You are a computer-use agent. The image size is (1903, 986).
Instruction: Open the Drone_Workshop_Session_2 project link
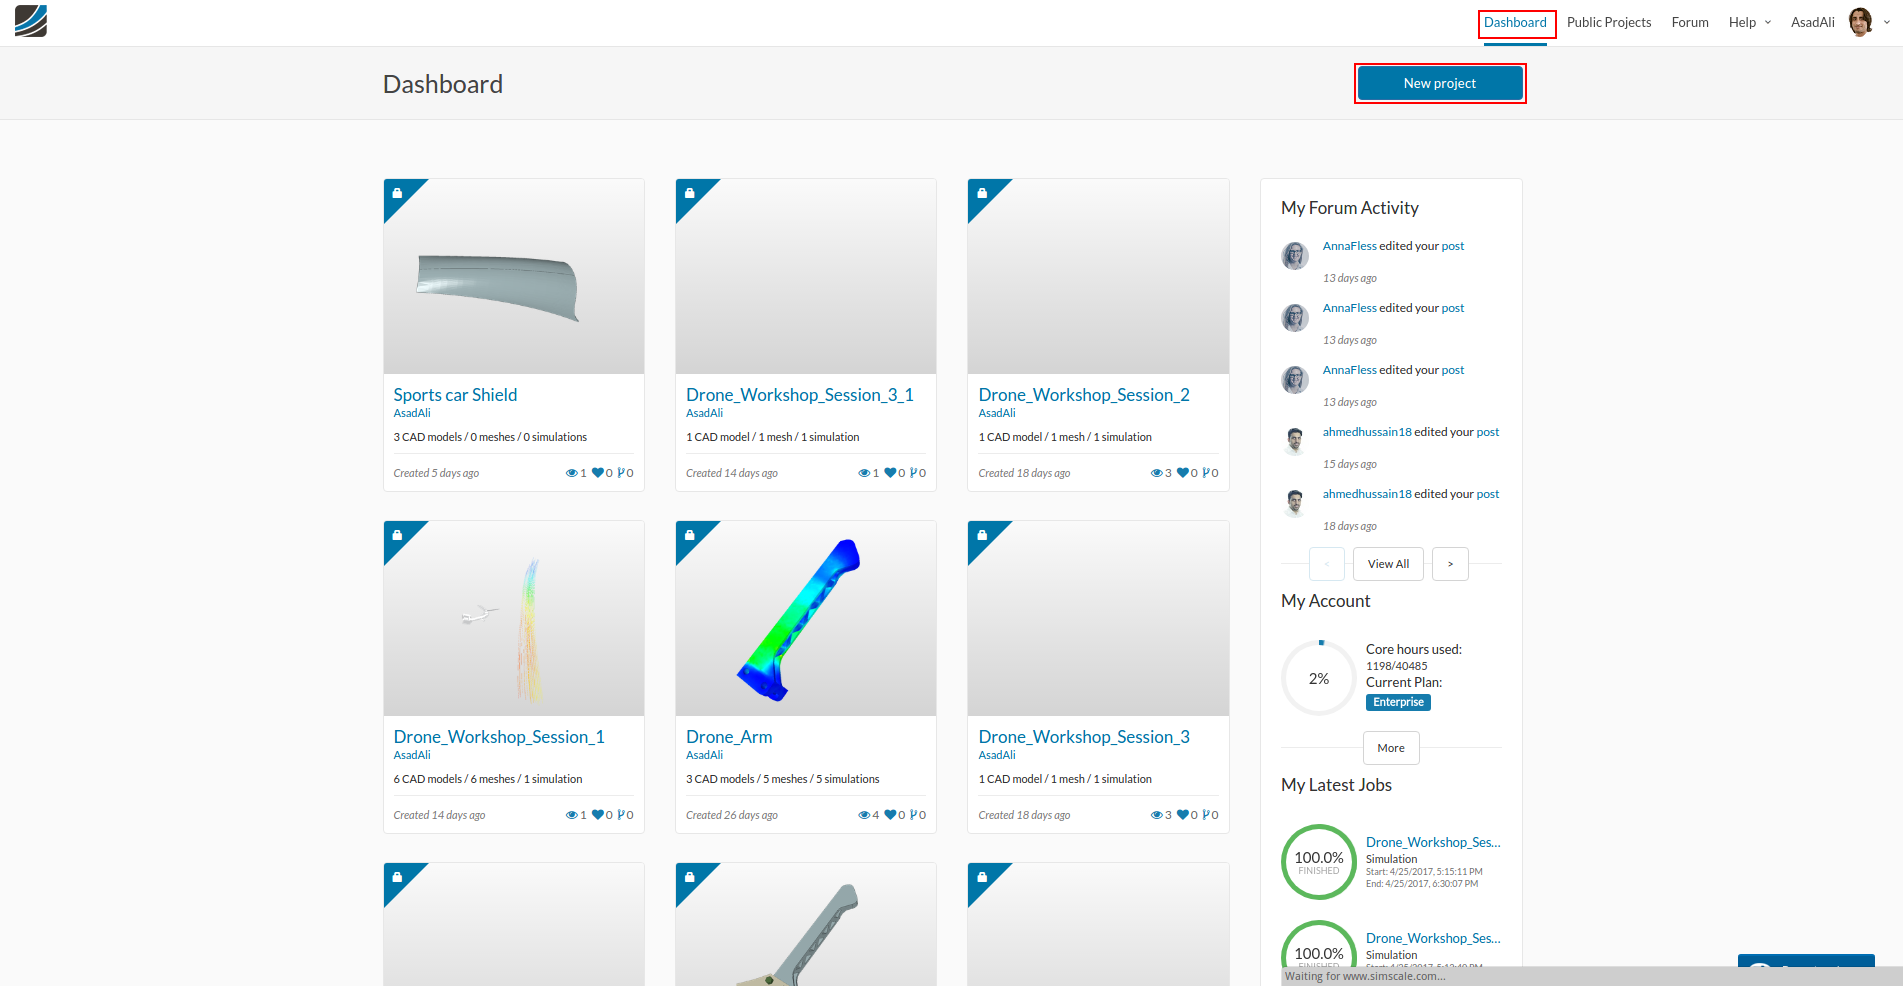click(x=1084, y=395)
